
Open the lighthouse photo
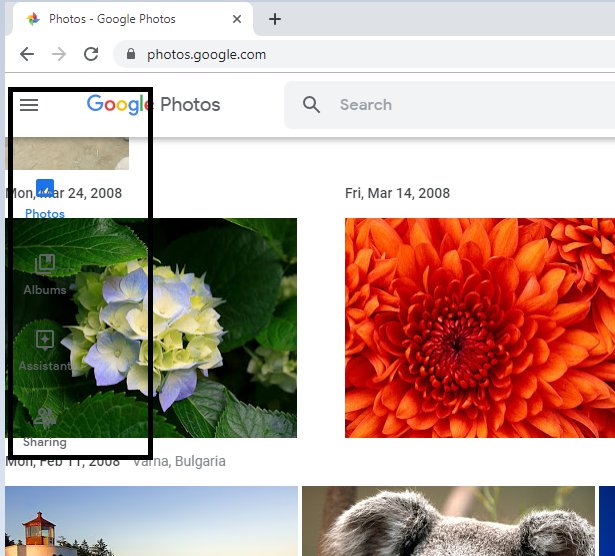point(151,521)
